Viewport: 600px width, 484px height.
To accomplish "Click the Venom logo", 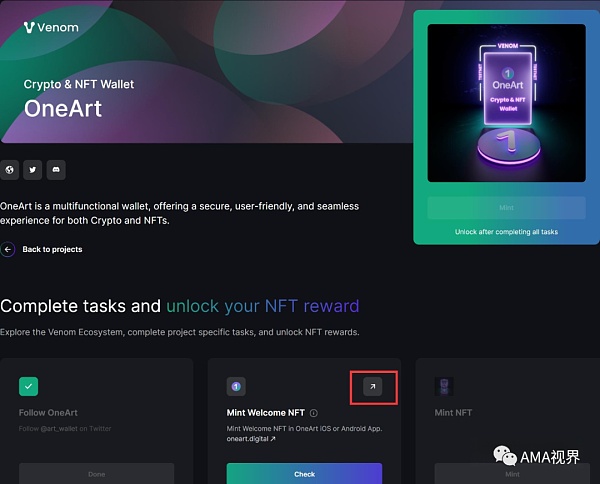I will pyautogui.click(x=51, y=28).
